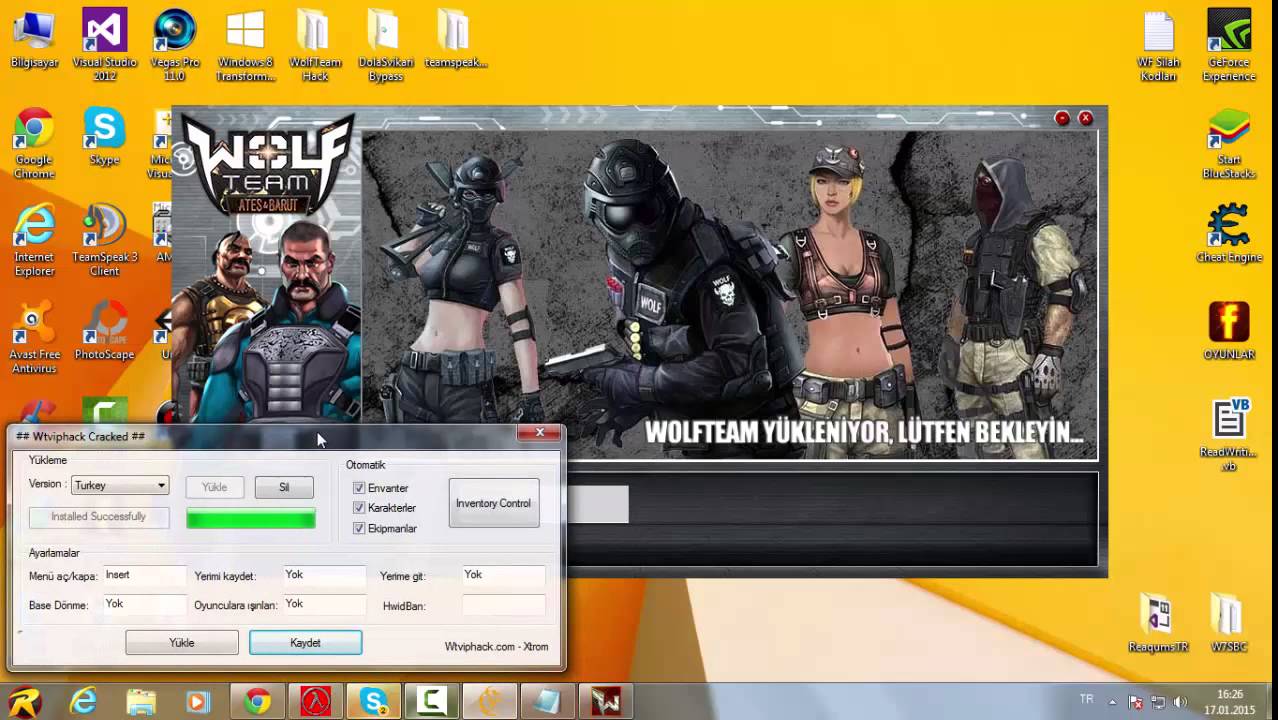This screenshot has height=720, width=1278.
Task: Open Internet Explorer from taskbar
Action: [83, 702]
